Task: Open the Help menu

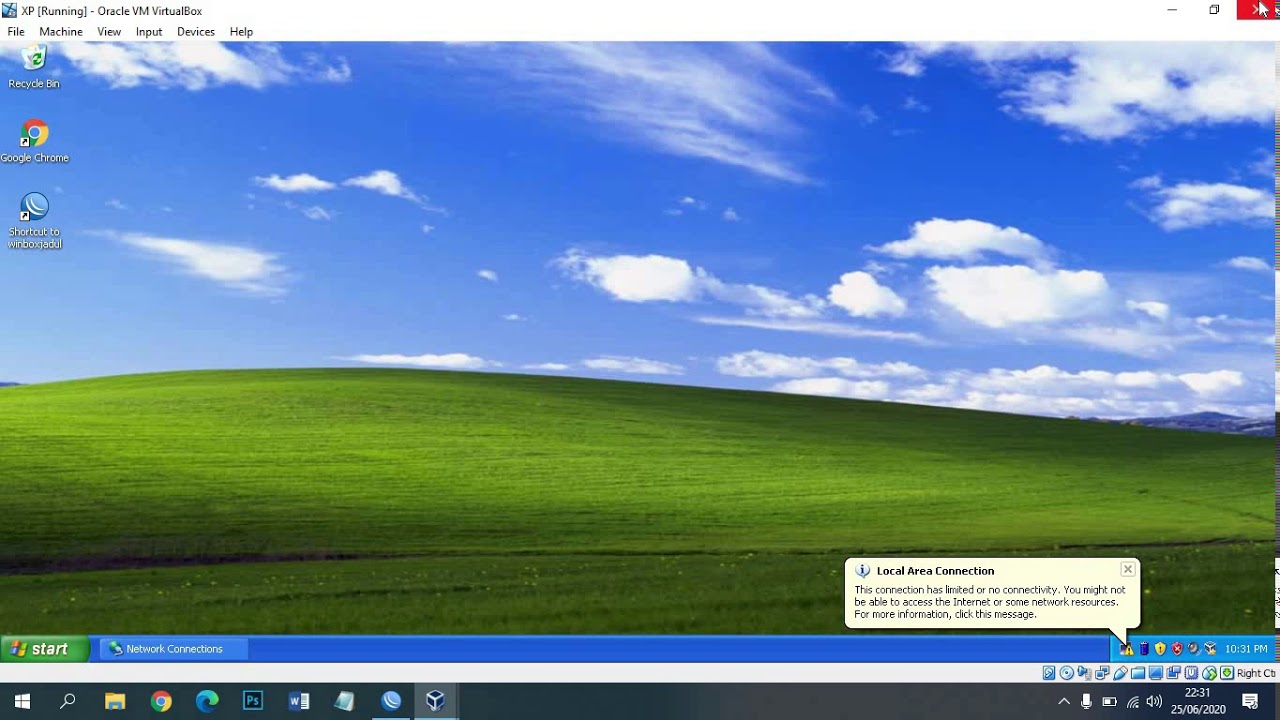Action: [241, 32]
